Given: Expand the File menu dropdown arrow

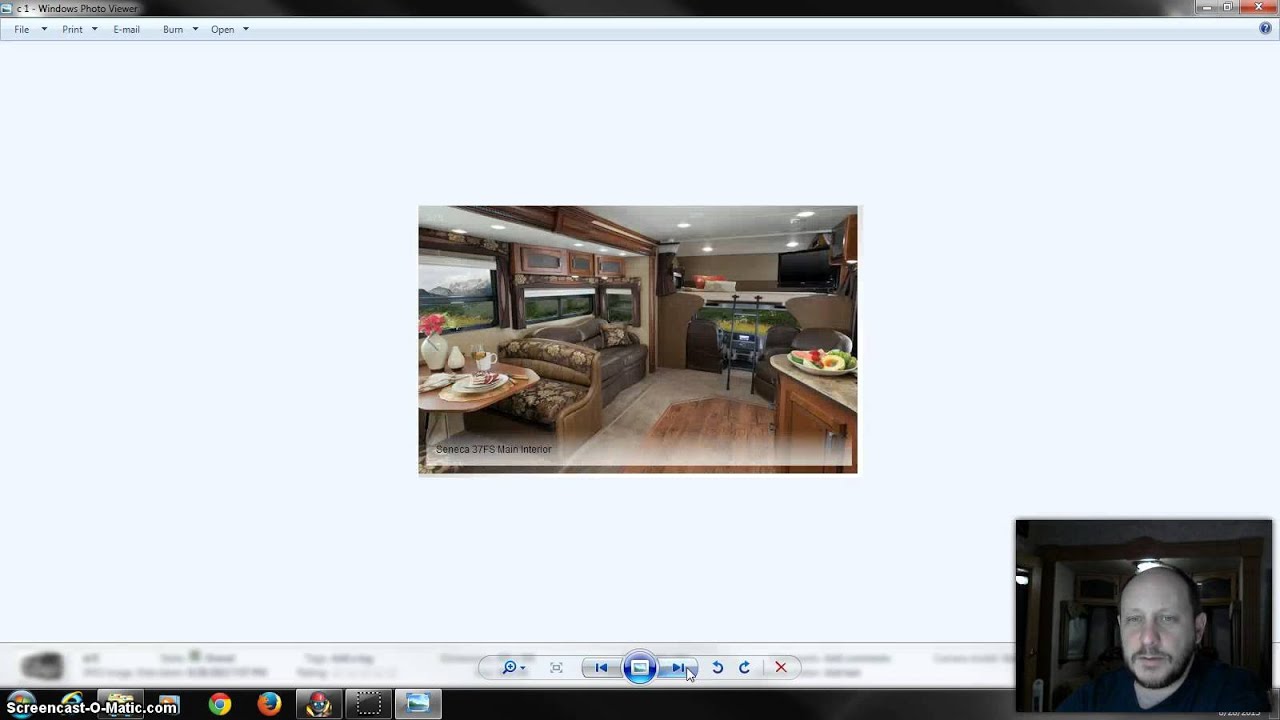Looking at the screenshot, I should pos(44,30).
